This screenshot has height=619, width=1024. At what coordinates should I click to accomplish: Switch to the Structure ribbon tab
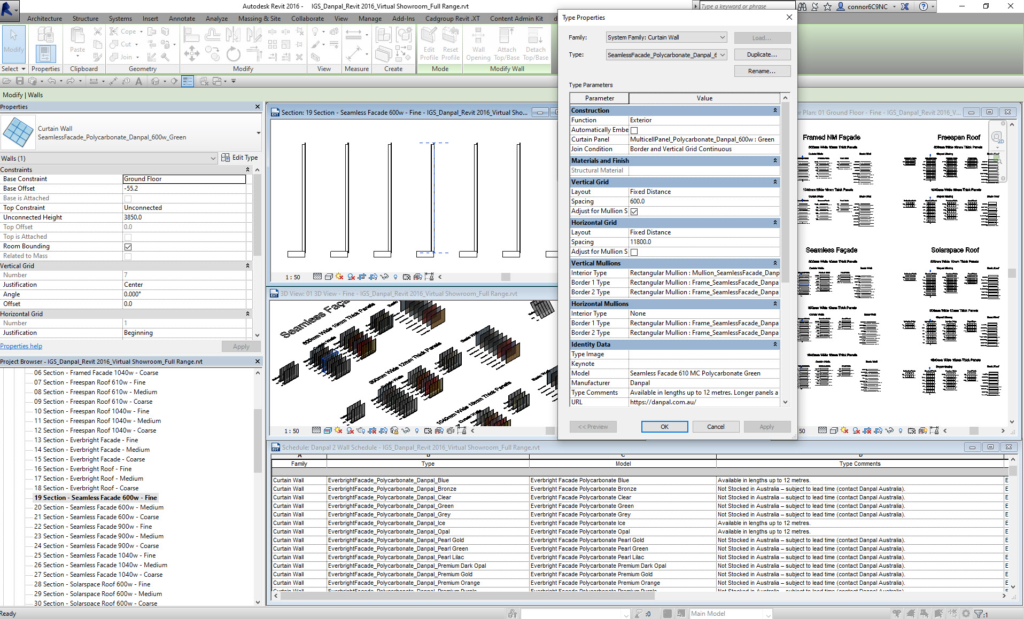point(85,19)
